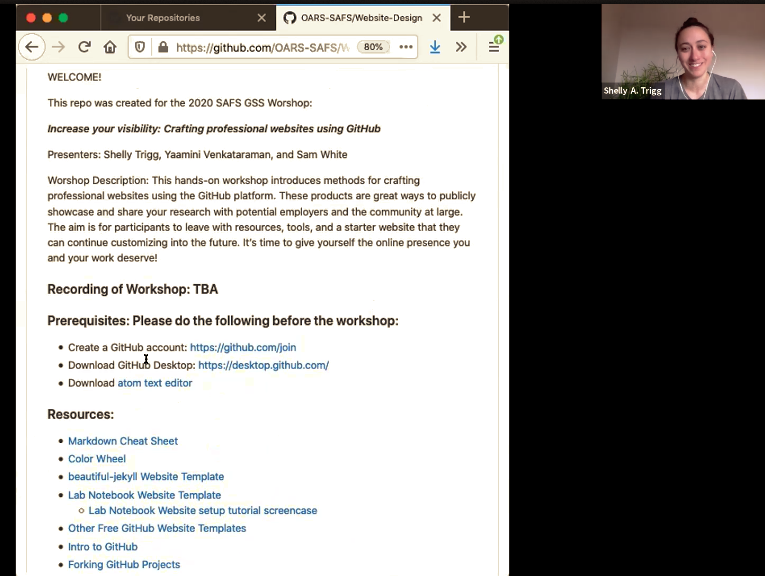This screenshot has width=765, height=576.
Task: Open page actions three-dot menu
Action: pos(406,47)
